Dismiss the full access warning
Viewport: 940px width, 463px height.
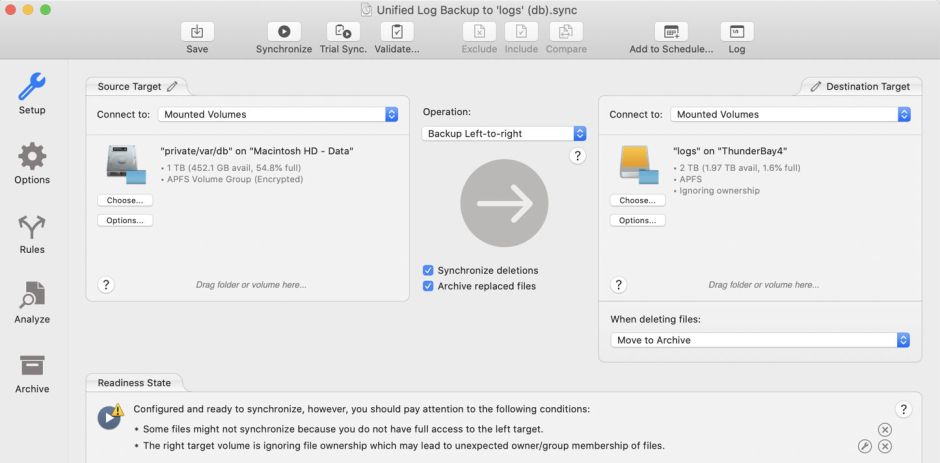pyautogui.click(x=885, y=429)
